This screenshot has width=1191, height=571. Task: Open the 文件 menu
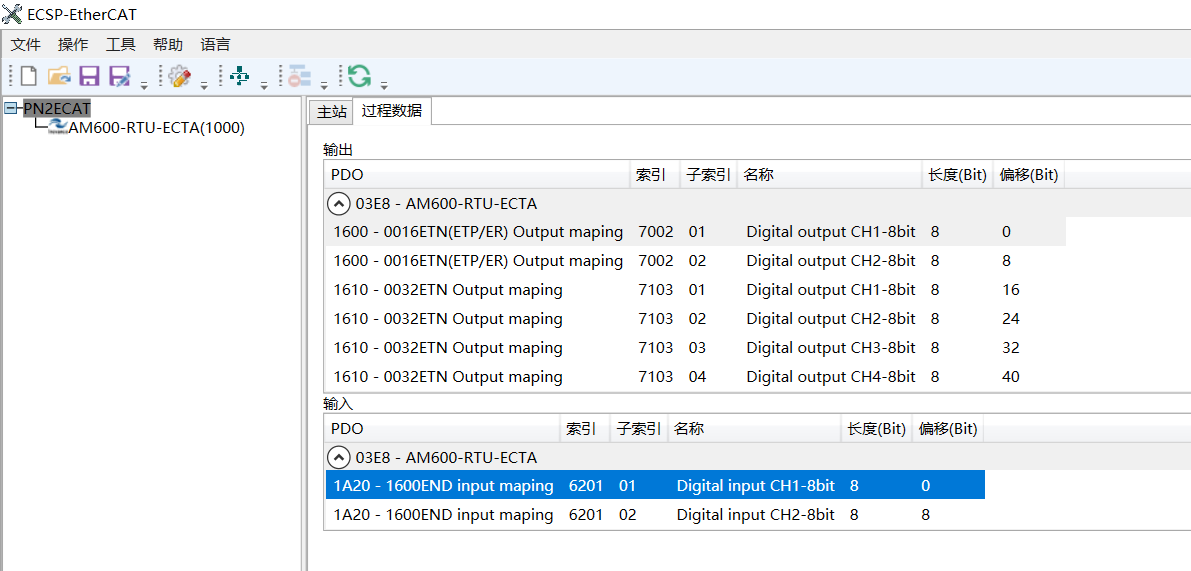(x=26, y=44)
